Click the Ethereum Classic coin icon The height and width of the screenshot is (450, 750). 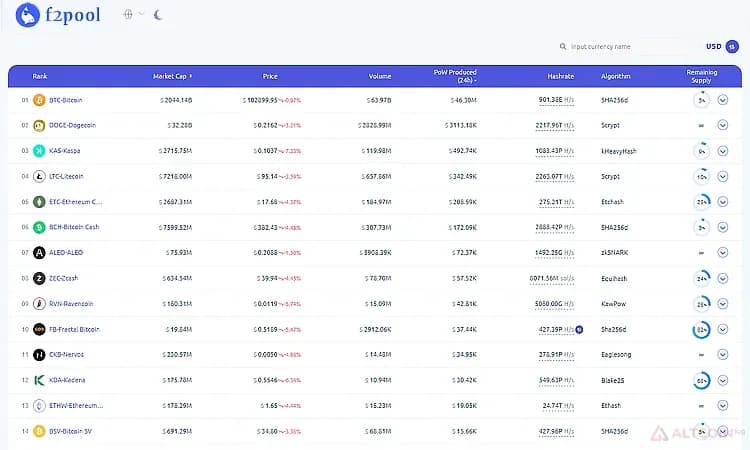pyautogui.click(x=39, y=202)
